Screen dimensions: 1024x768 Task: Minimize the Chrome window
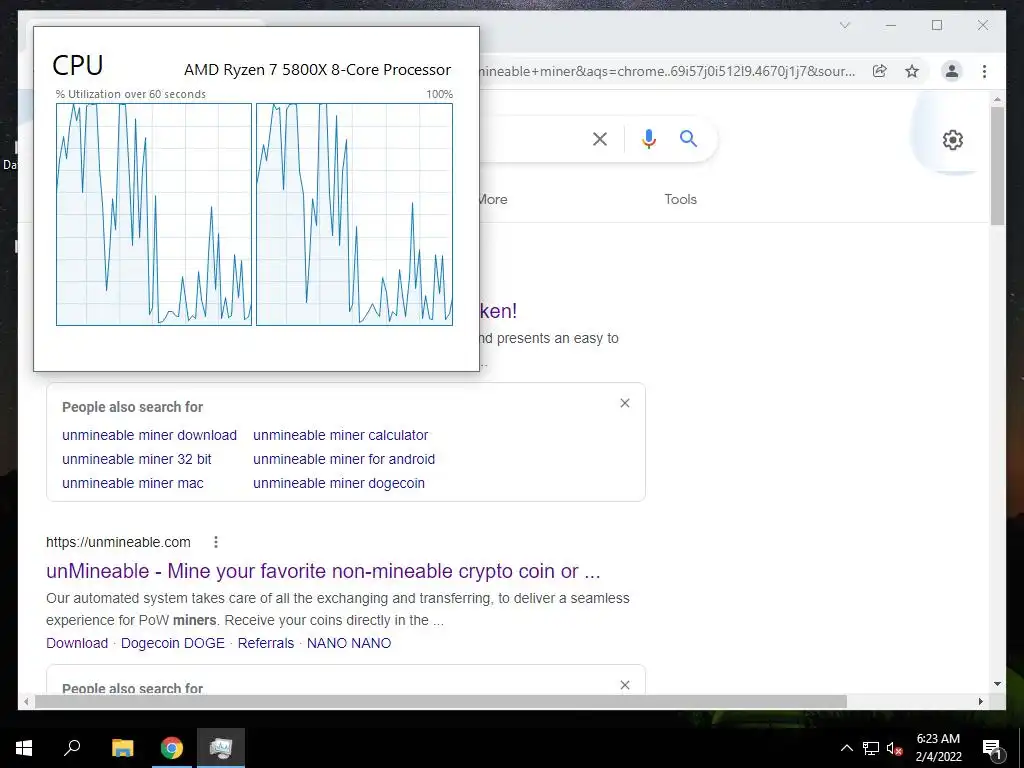click(890, 25)
